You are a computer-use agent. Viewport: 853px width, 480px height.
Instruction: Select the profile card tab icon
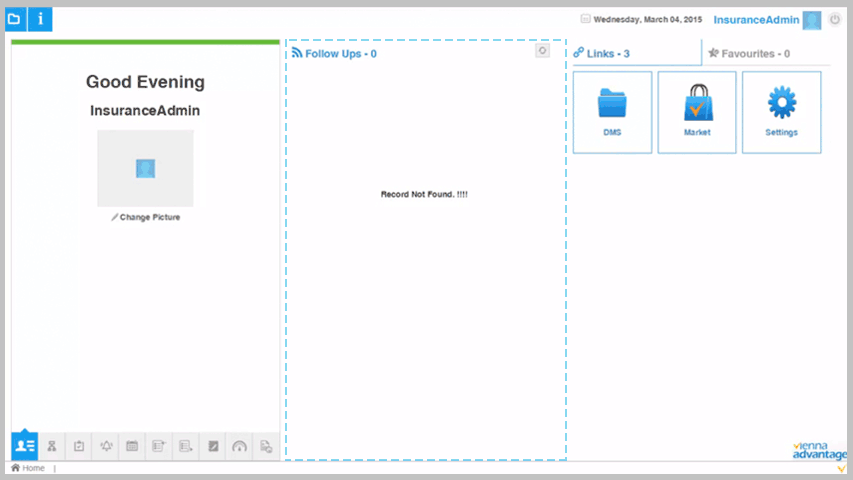[24, 446]
